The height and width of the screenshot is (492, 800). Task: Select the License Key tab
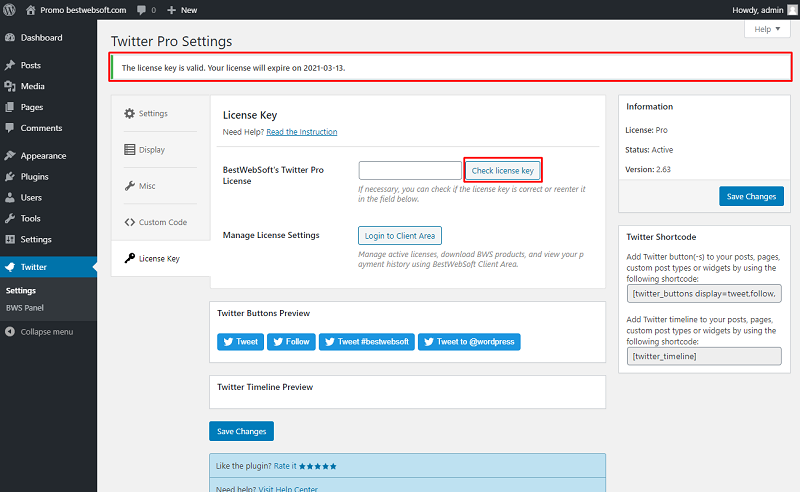coord(159,258)
